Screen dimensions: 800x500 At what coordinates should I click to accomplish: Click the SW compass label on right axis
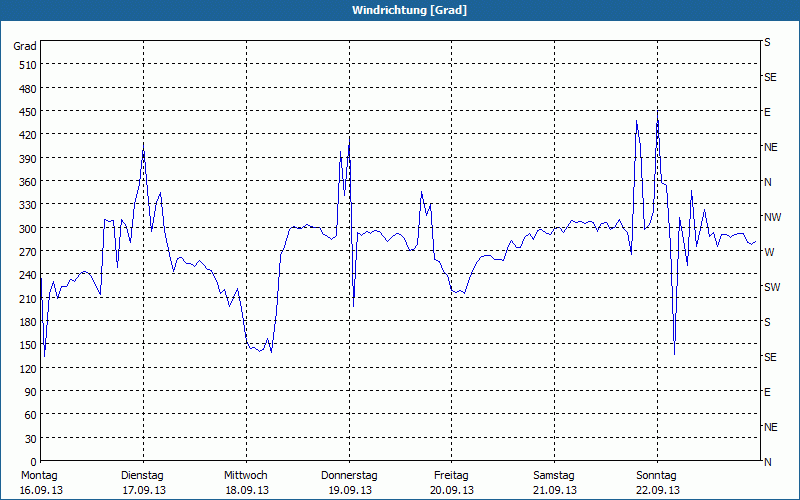point(772,287)
